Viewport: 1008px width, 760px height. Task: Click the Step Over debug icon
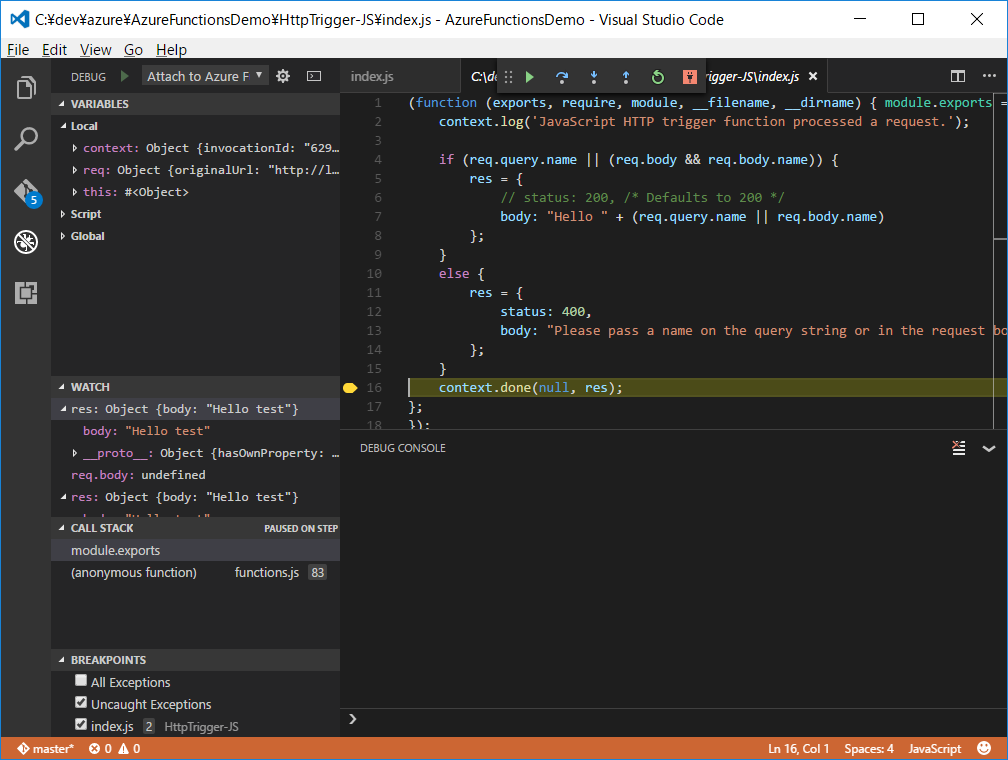562,76
